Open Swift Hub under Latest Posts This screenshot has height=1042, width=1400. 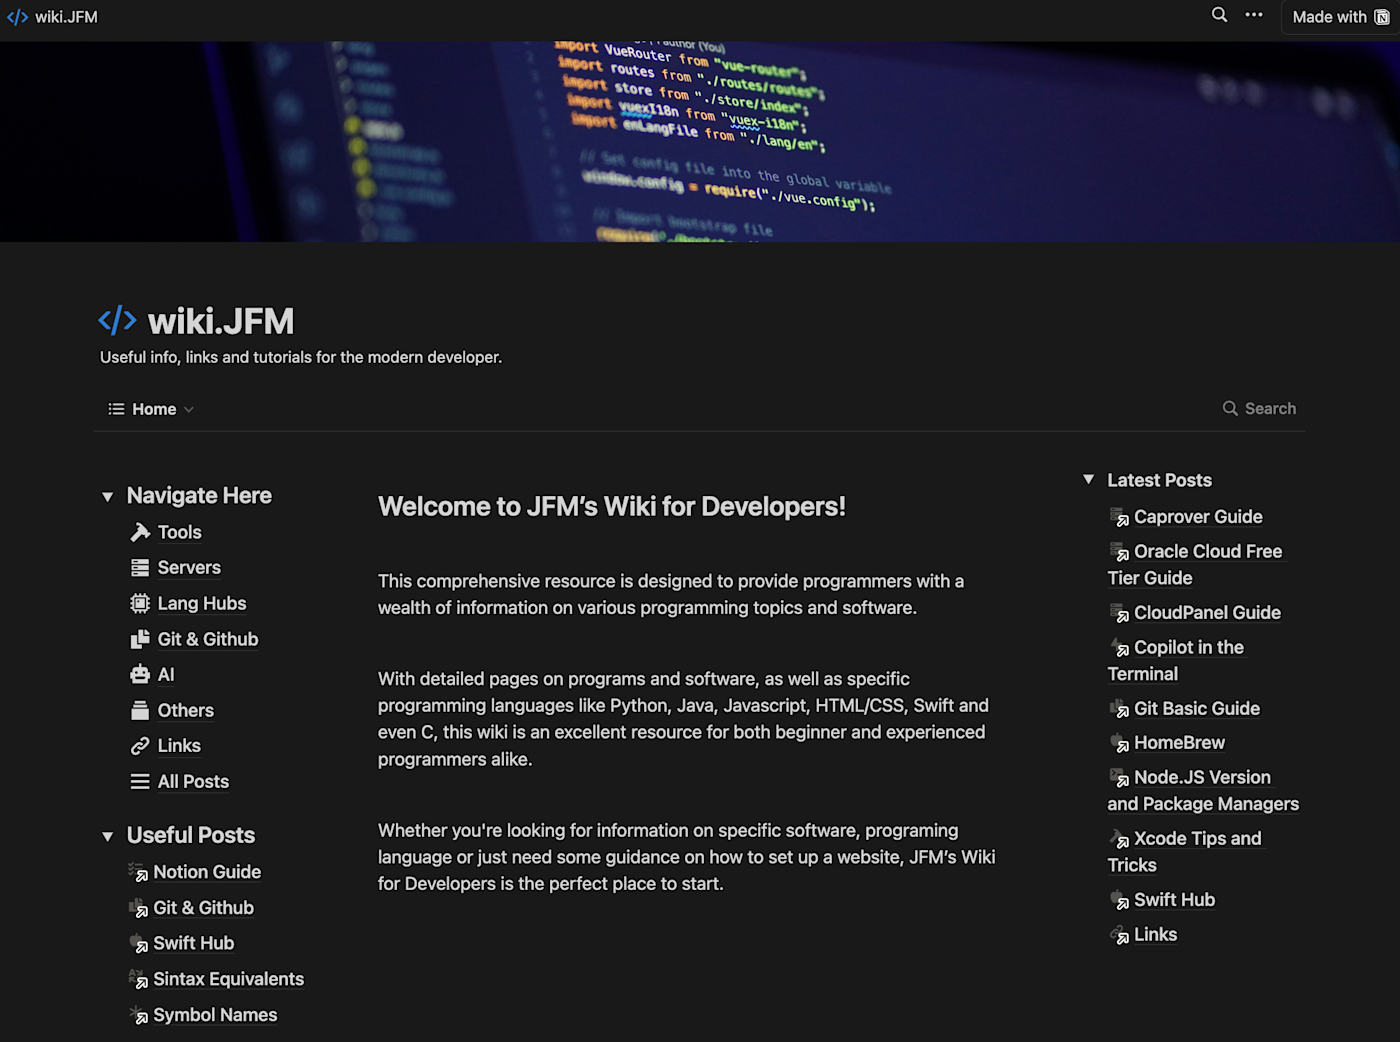point(1174,900)
